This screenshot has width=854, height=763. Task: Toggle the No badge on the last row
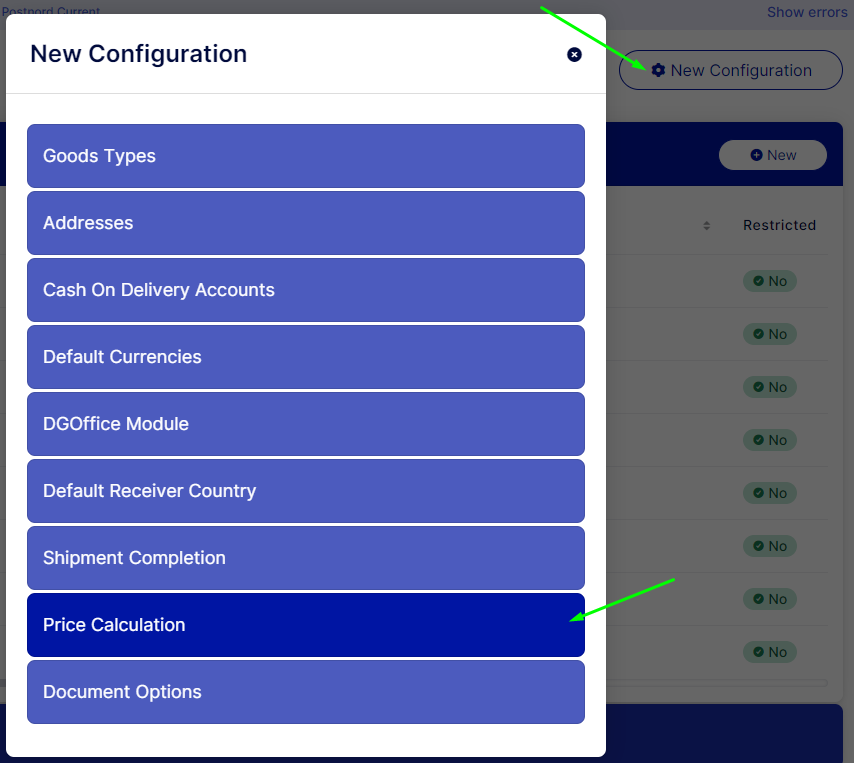pyautogui.click(x=770, y=651)
